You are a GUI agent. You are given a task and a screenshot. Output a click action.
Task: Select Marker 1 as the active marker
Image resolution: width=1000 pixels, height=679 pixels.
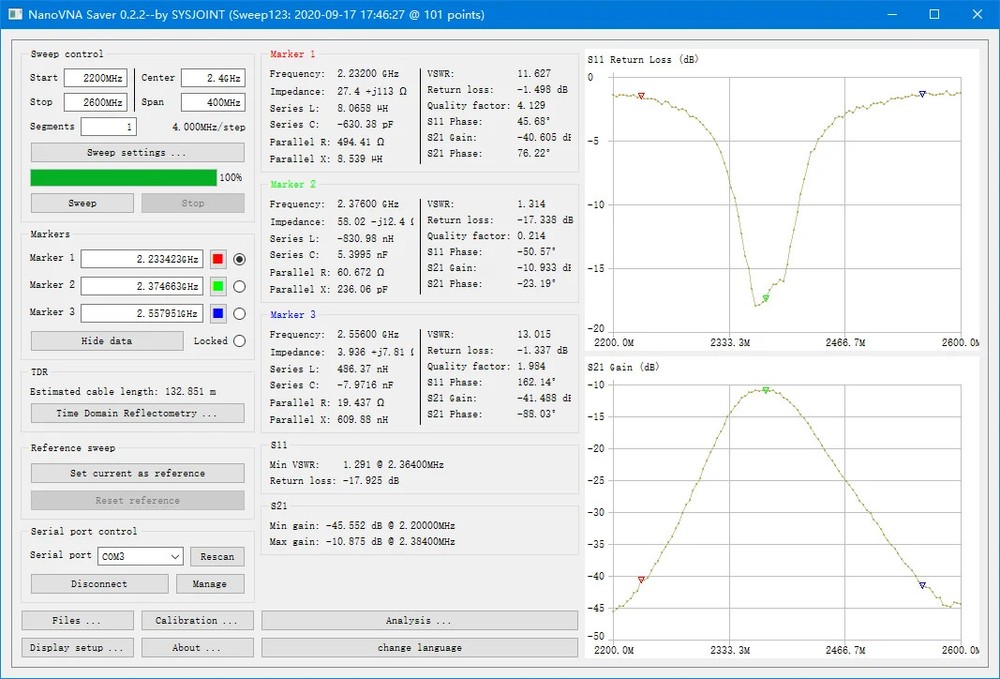pos(238,258)
